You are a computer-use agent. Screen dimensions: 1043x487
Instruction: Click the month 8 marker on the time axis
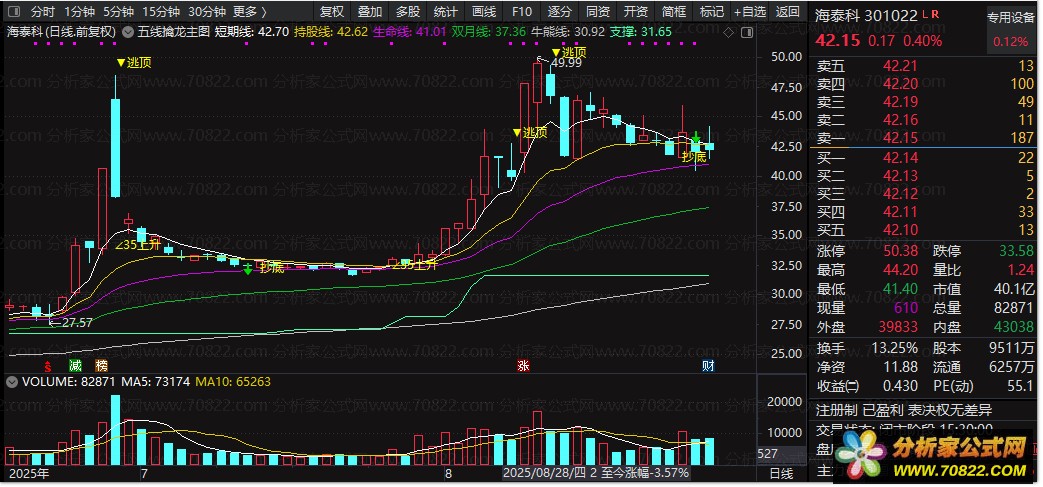(448, 474)
